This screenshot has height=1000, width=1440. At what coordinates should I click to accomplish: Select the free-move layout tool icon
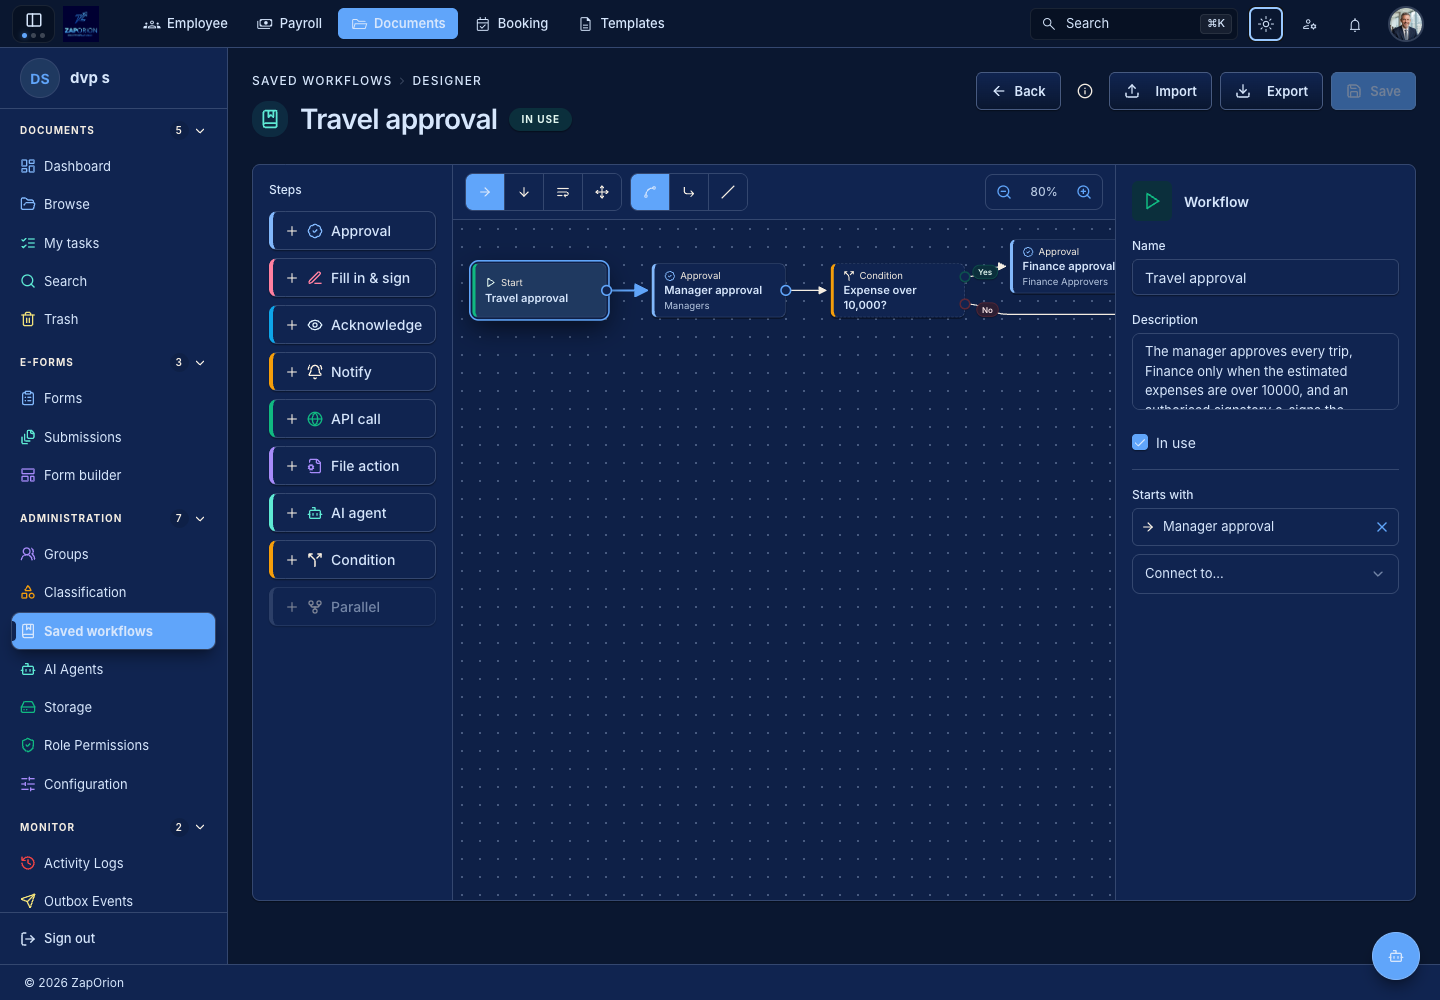click(x=602, y=192)
